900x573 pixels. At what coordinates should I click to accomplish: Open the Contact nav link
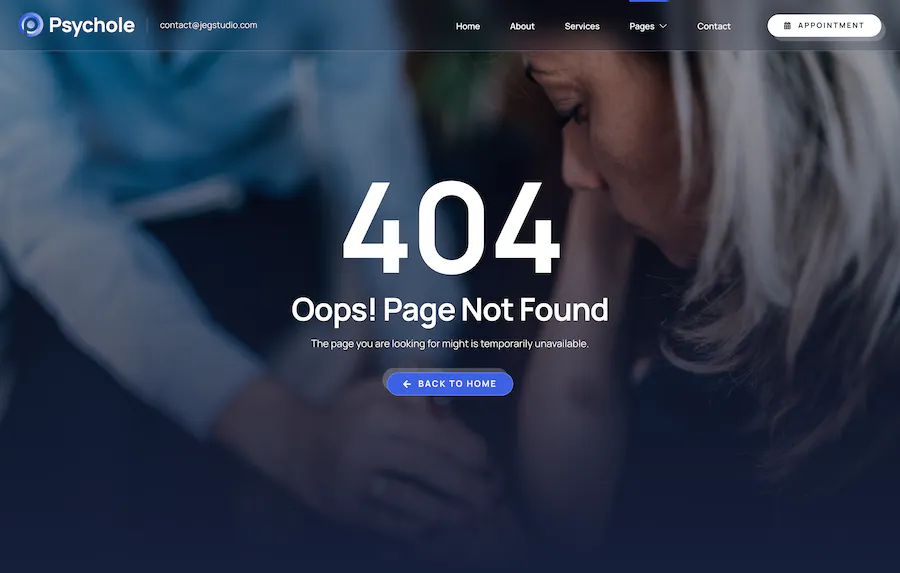pyautogui.click(x=713, y=26)
